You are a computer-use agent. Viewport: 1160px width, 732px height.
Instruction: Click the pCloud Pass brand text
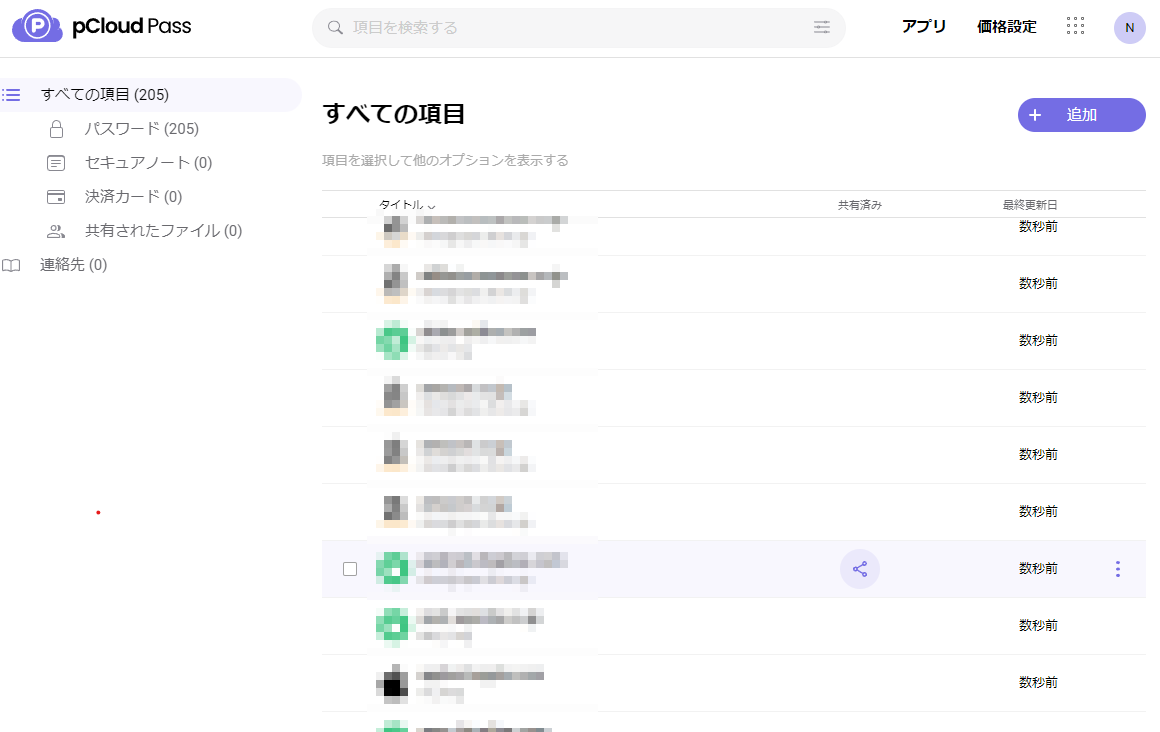click(132, 26)
